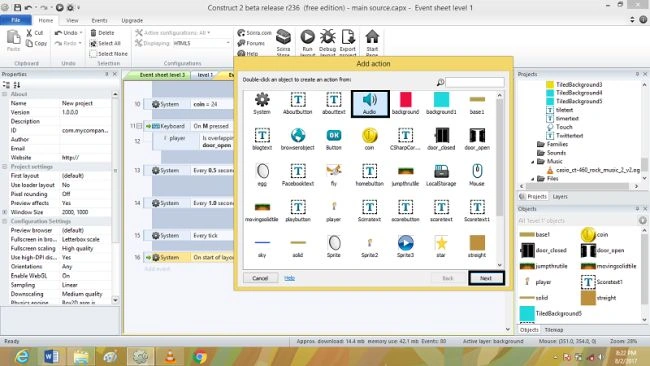The image size is (650, 366).
Task: Open the Help link in dialog
Action: click(x=289, y=278)
